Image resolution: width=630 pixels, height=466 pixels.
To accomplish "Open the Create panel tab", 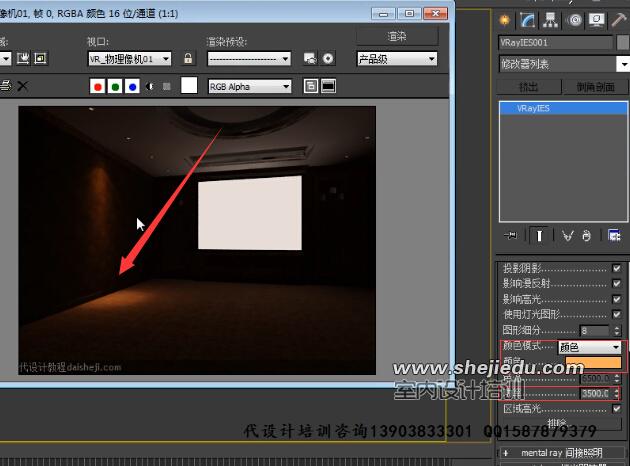I will (504, 19).
